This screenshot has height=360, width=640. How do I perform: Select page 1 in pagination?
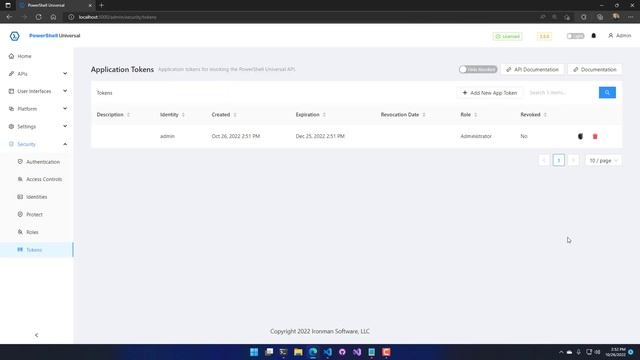559,160
